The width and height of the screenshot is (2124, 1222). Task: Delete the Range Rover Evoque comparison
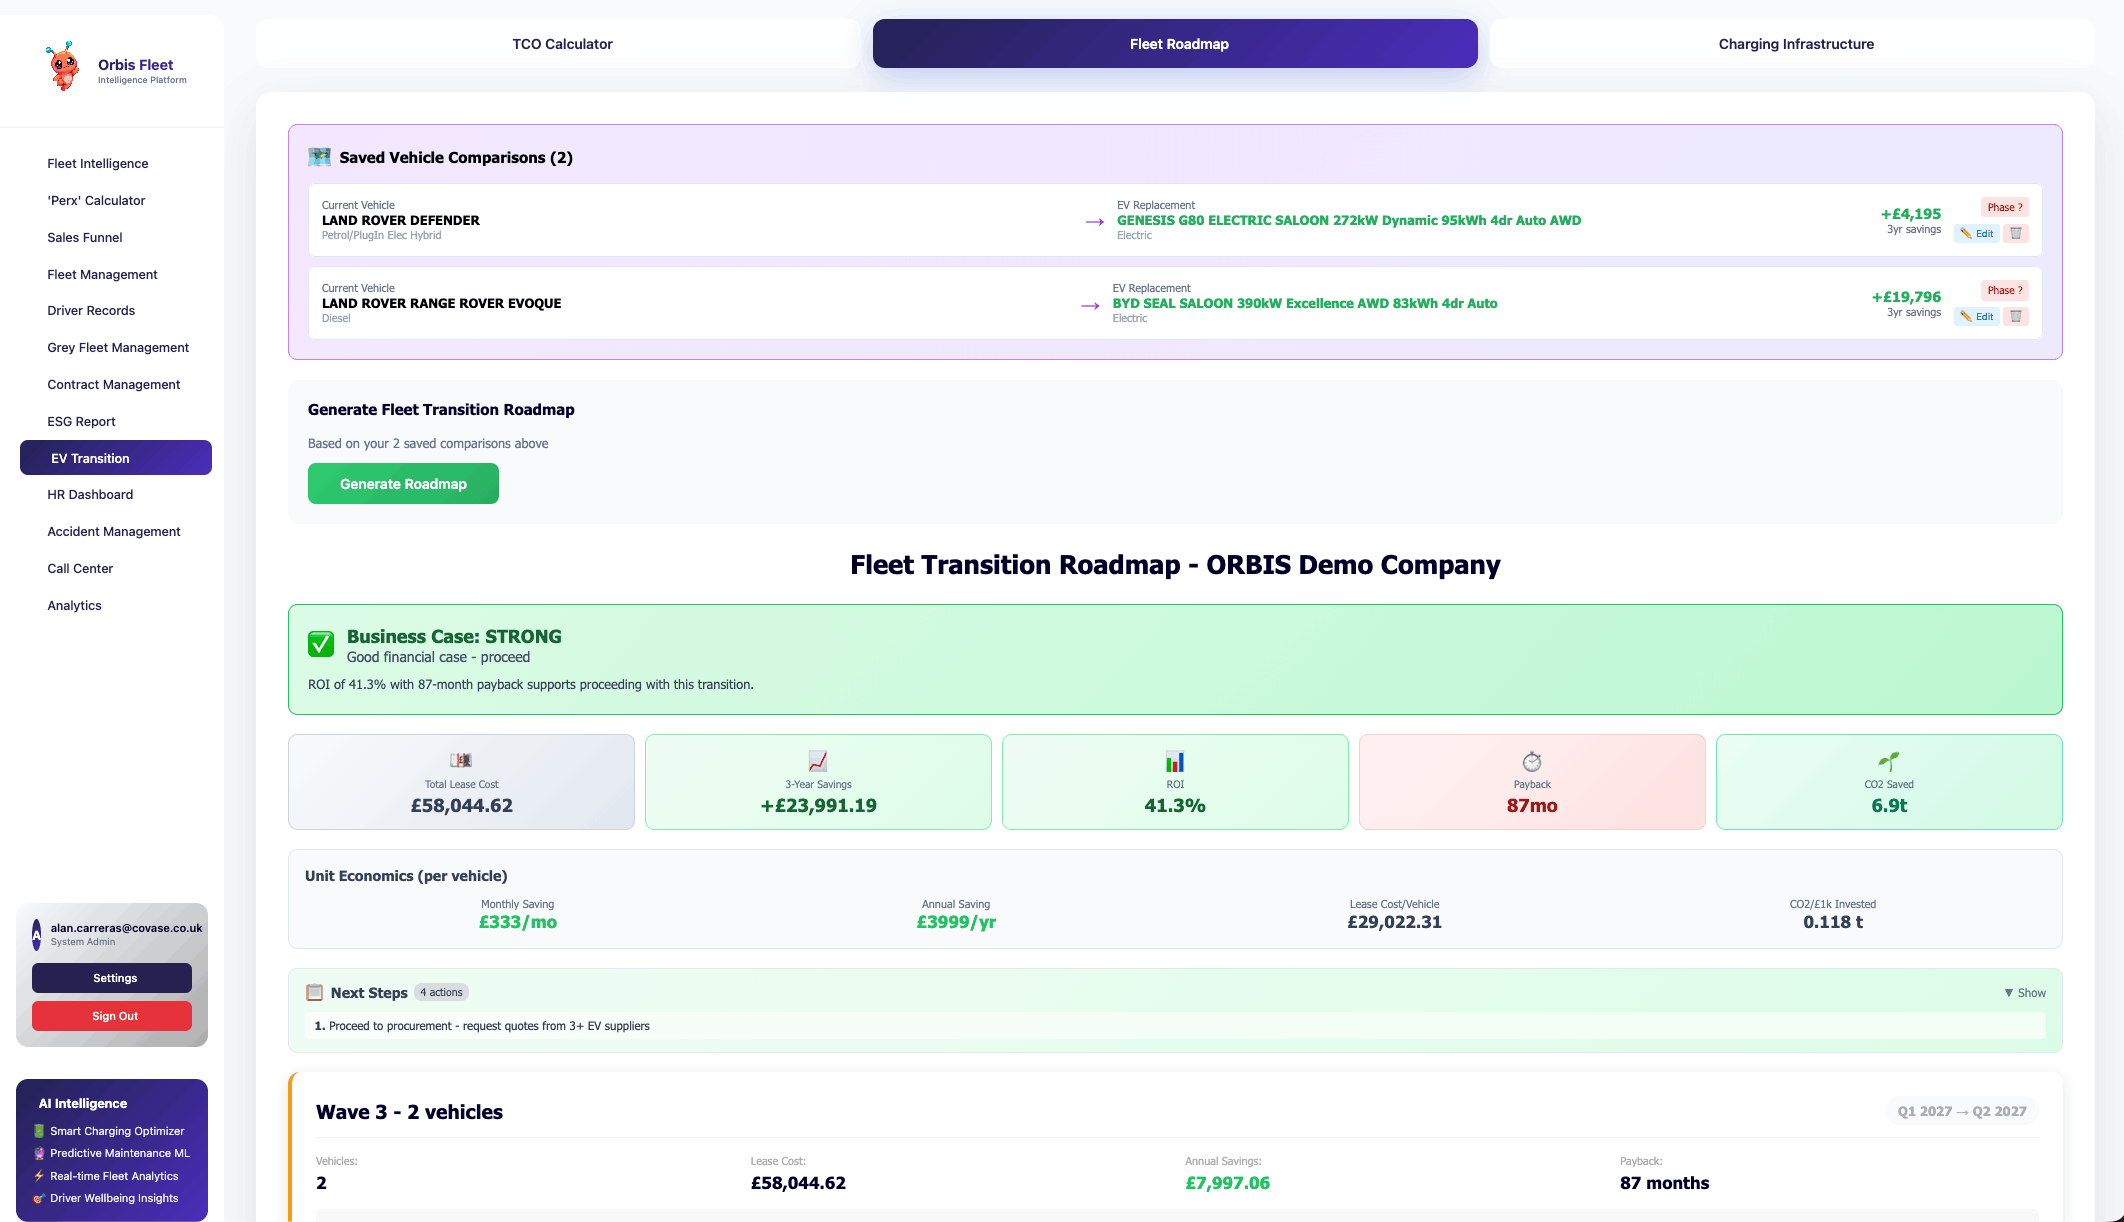[2016, 316]
